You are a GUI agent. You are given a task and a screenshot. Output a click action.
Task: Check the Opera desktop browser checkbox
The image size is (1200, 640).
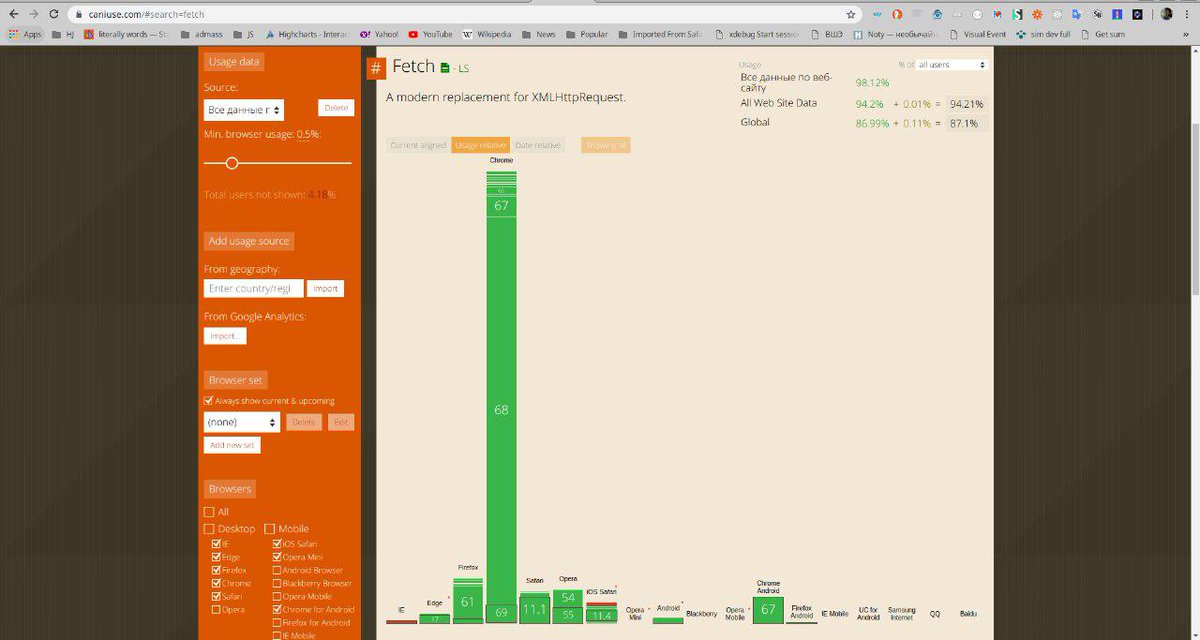(216, 609)
